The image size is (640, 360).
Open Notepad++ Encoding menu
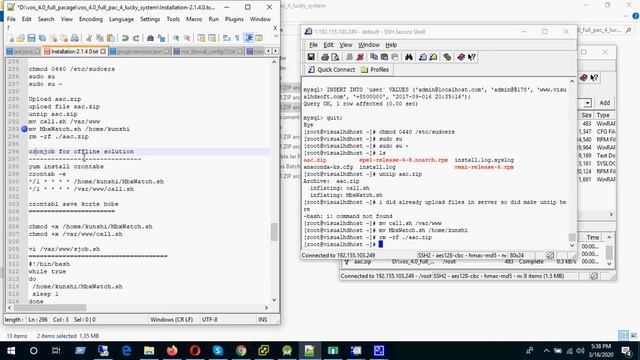click(91, 19)
